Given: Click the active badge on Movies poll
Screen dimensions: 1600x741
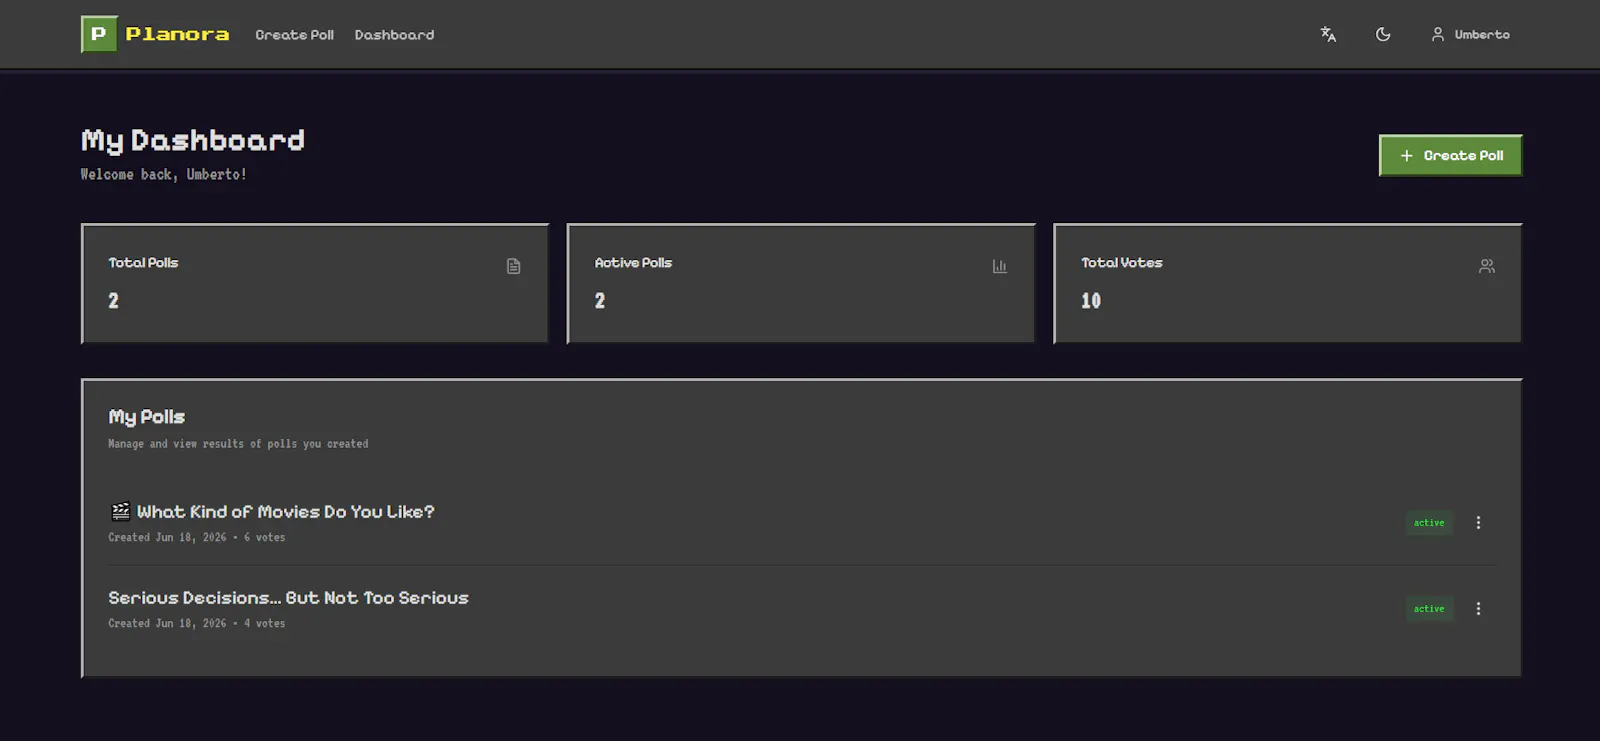Looking at the screenshot, I should click(x=1429, y=523).
